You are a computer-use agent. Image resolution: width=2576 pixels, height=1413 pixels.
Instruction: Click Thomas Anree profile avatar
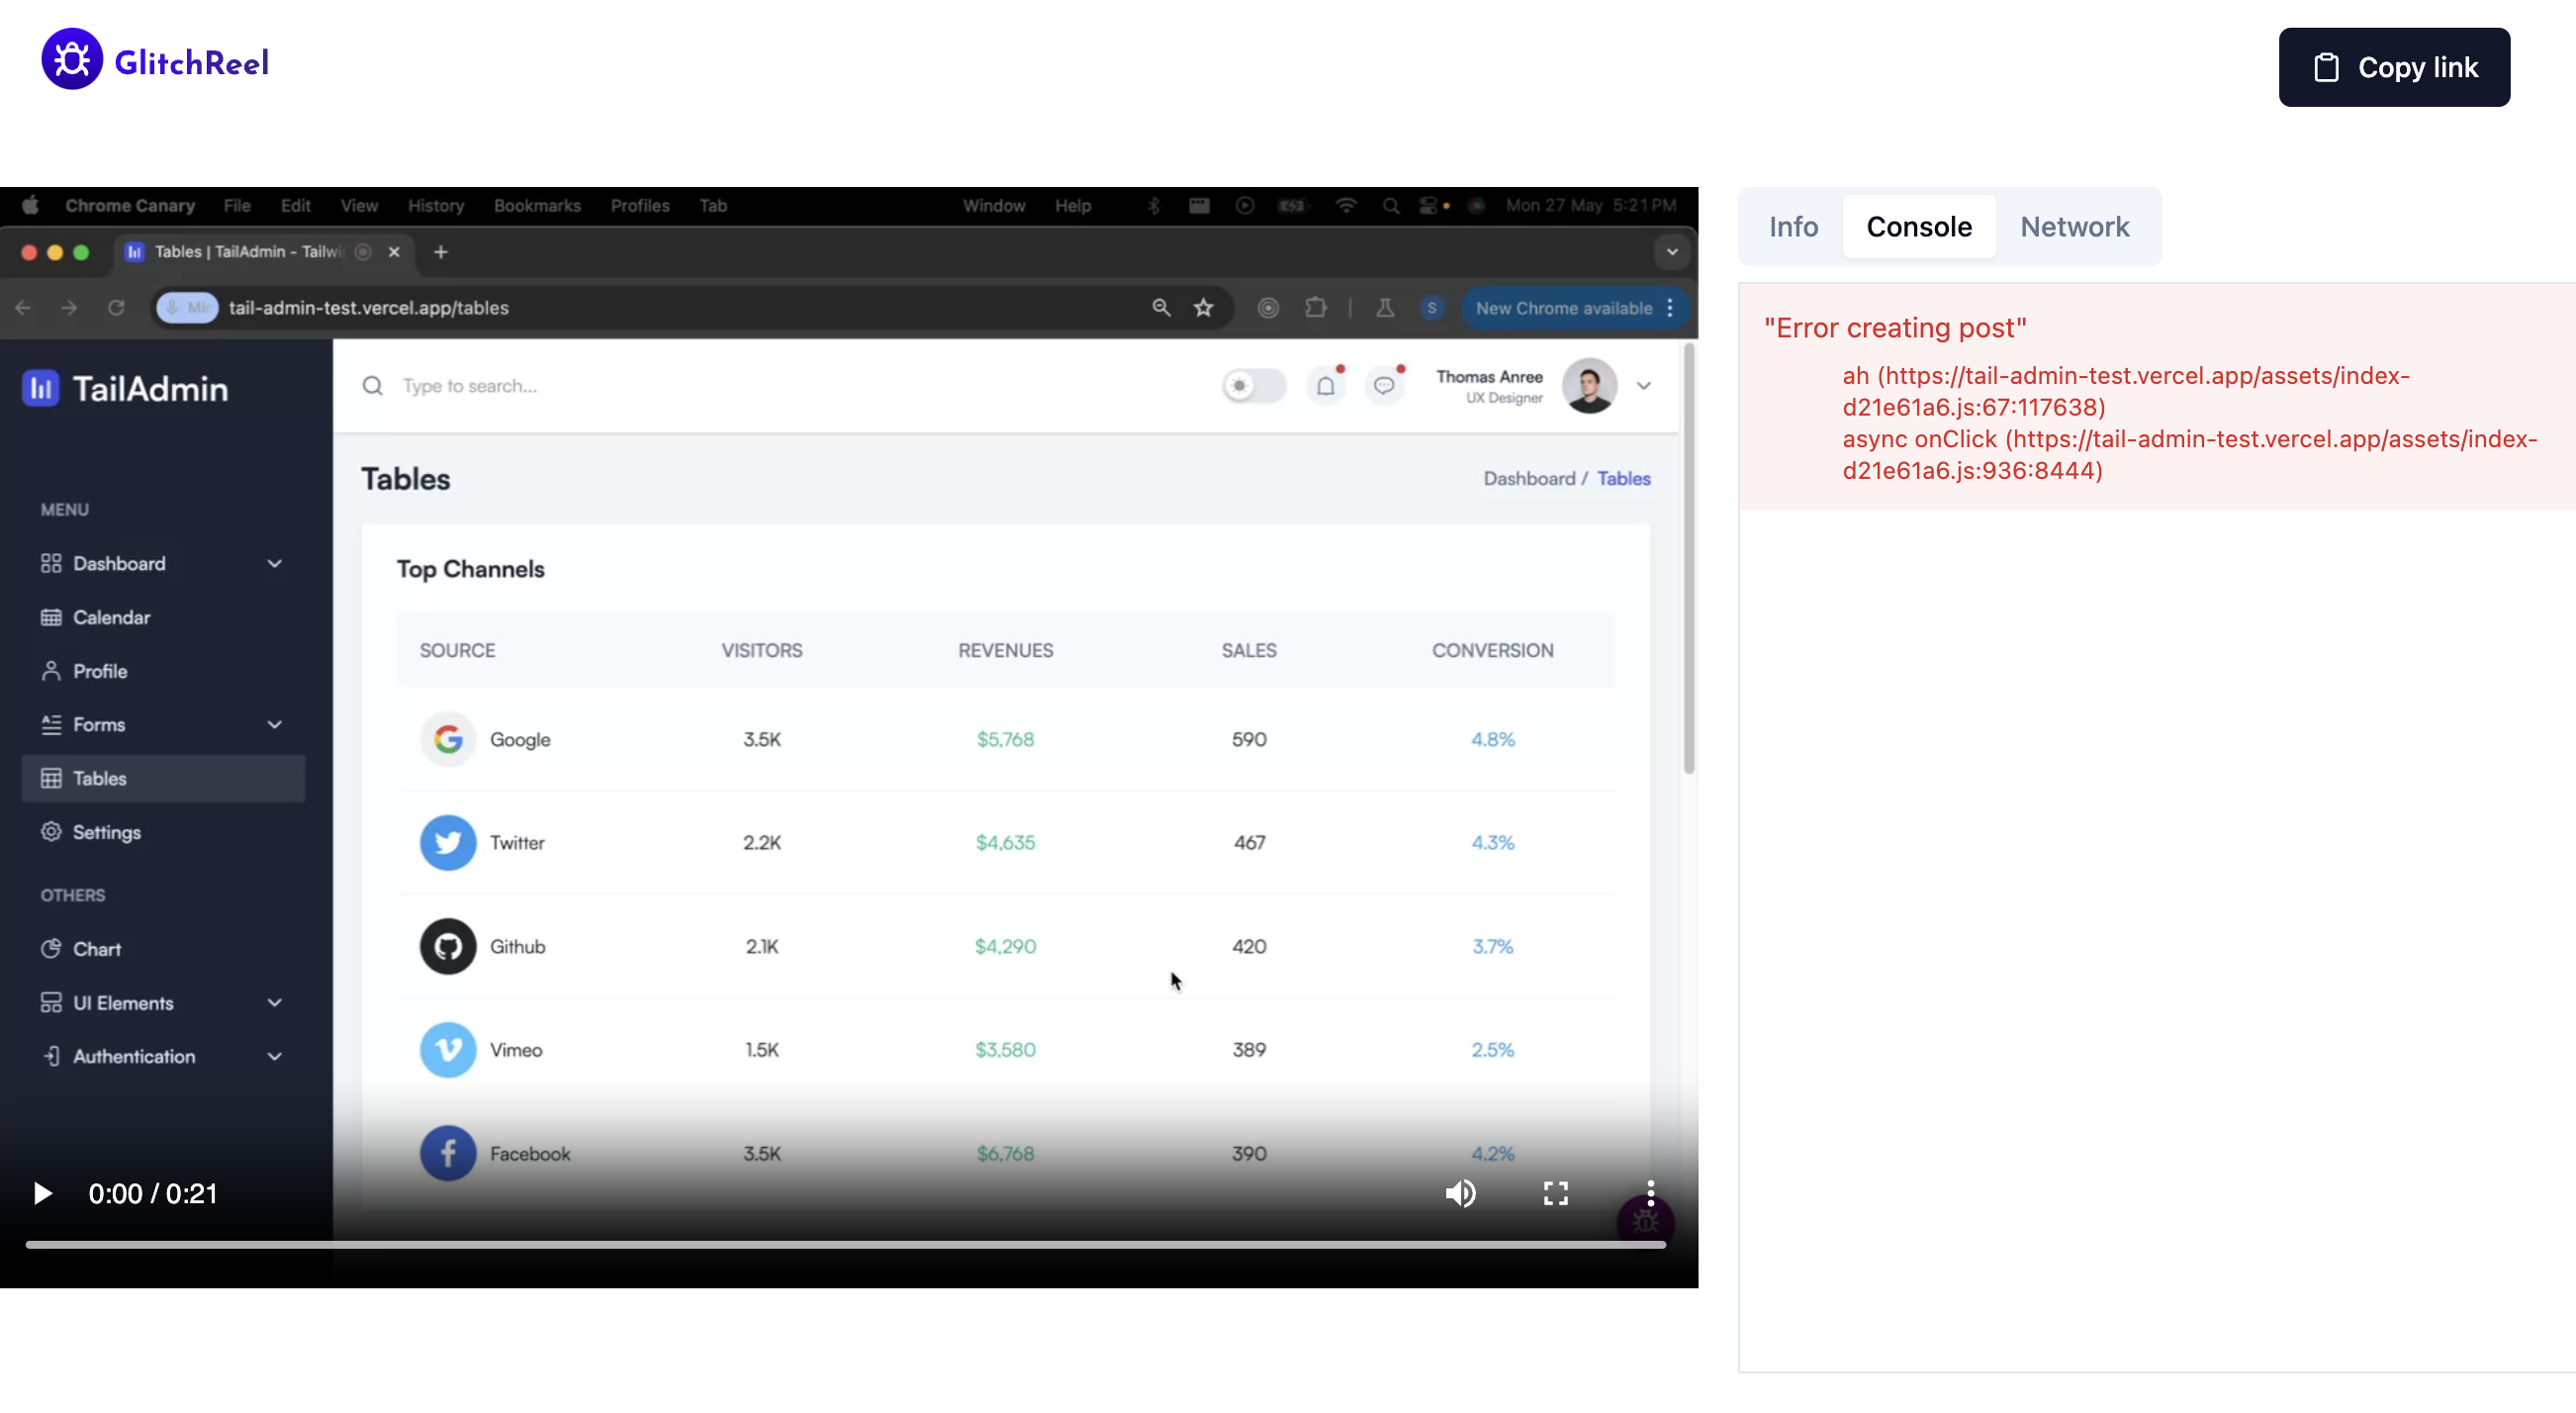(1589, 386)
